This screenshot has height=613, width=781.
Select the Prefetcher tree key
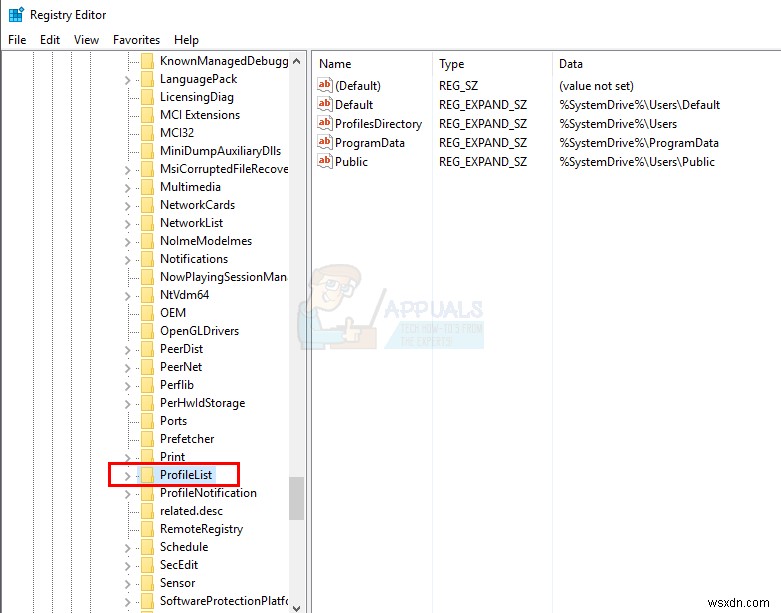(x=187, y=439)
